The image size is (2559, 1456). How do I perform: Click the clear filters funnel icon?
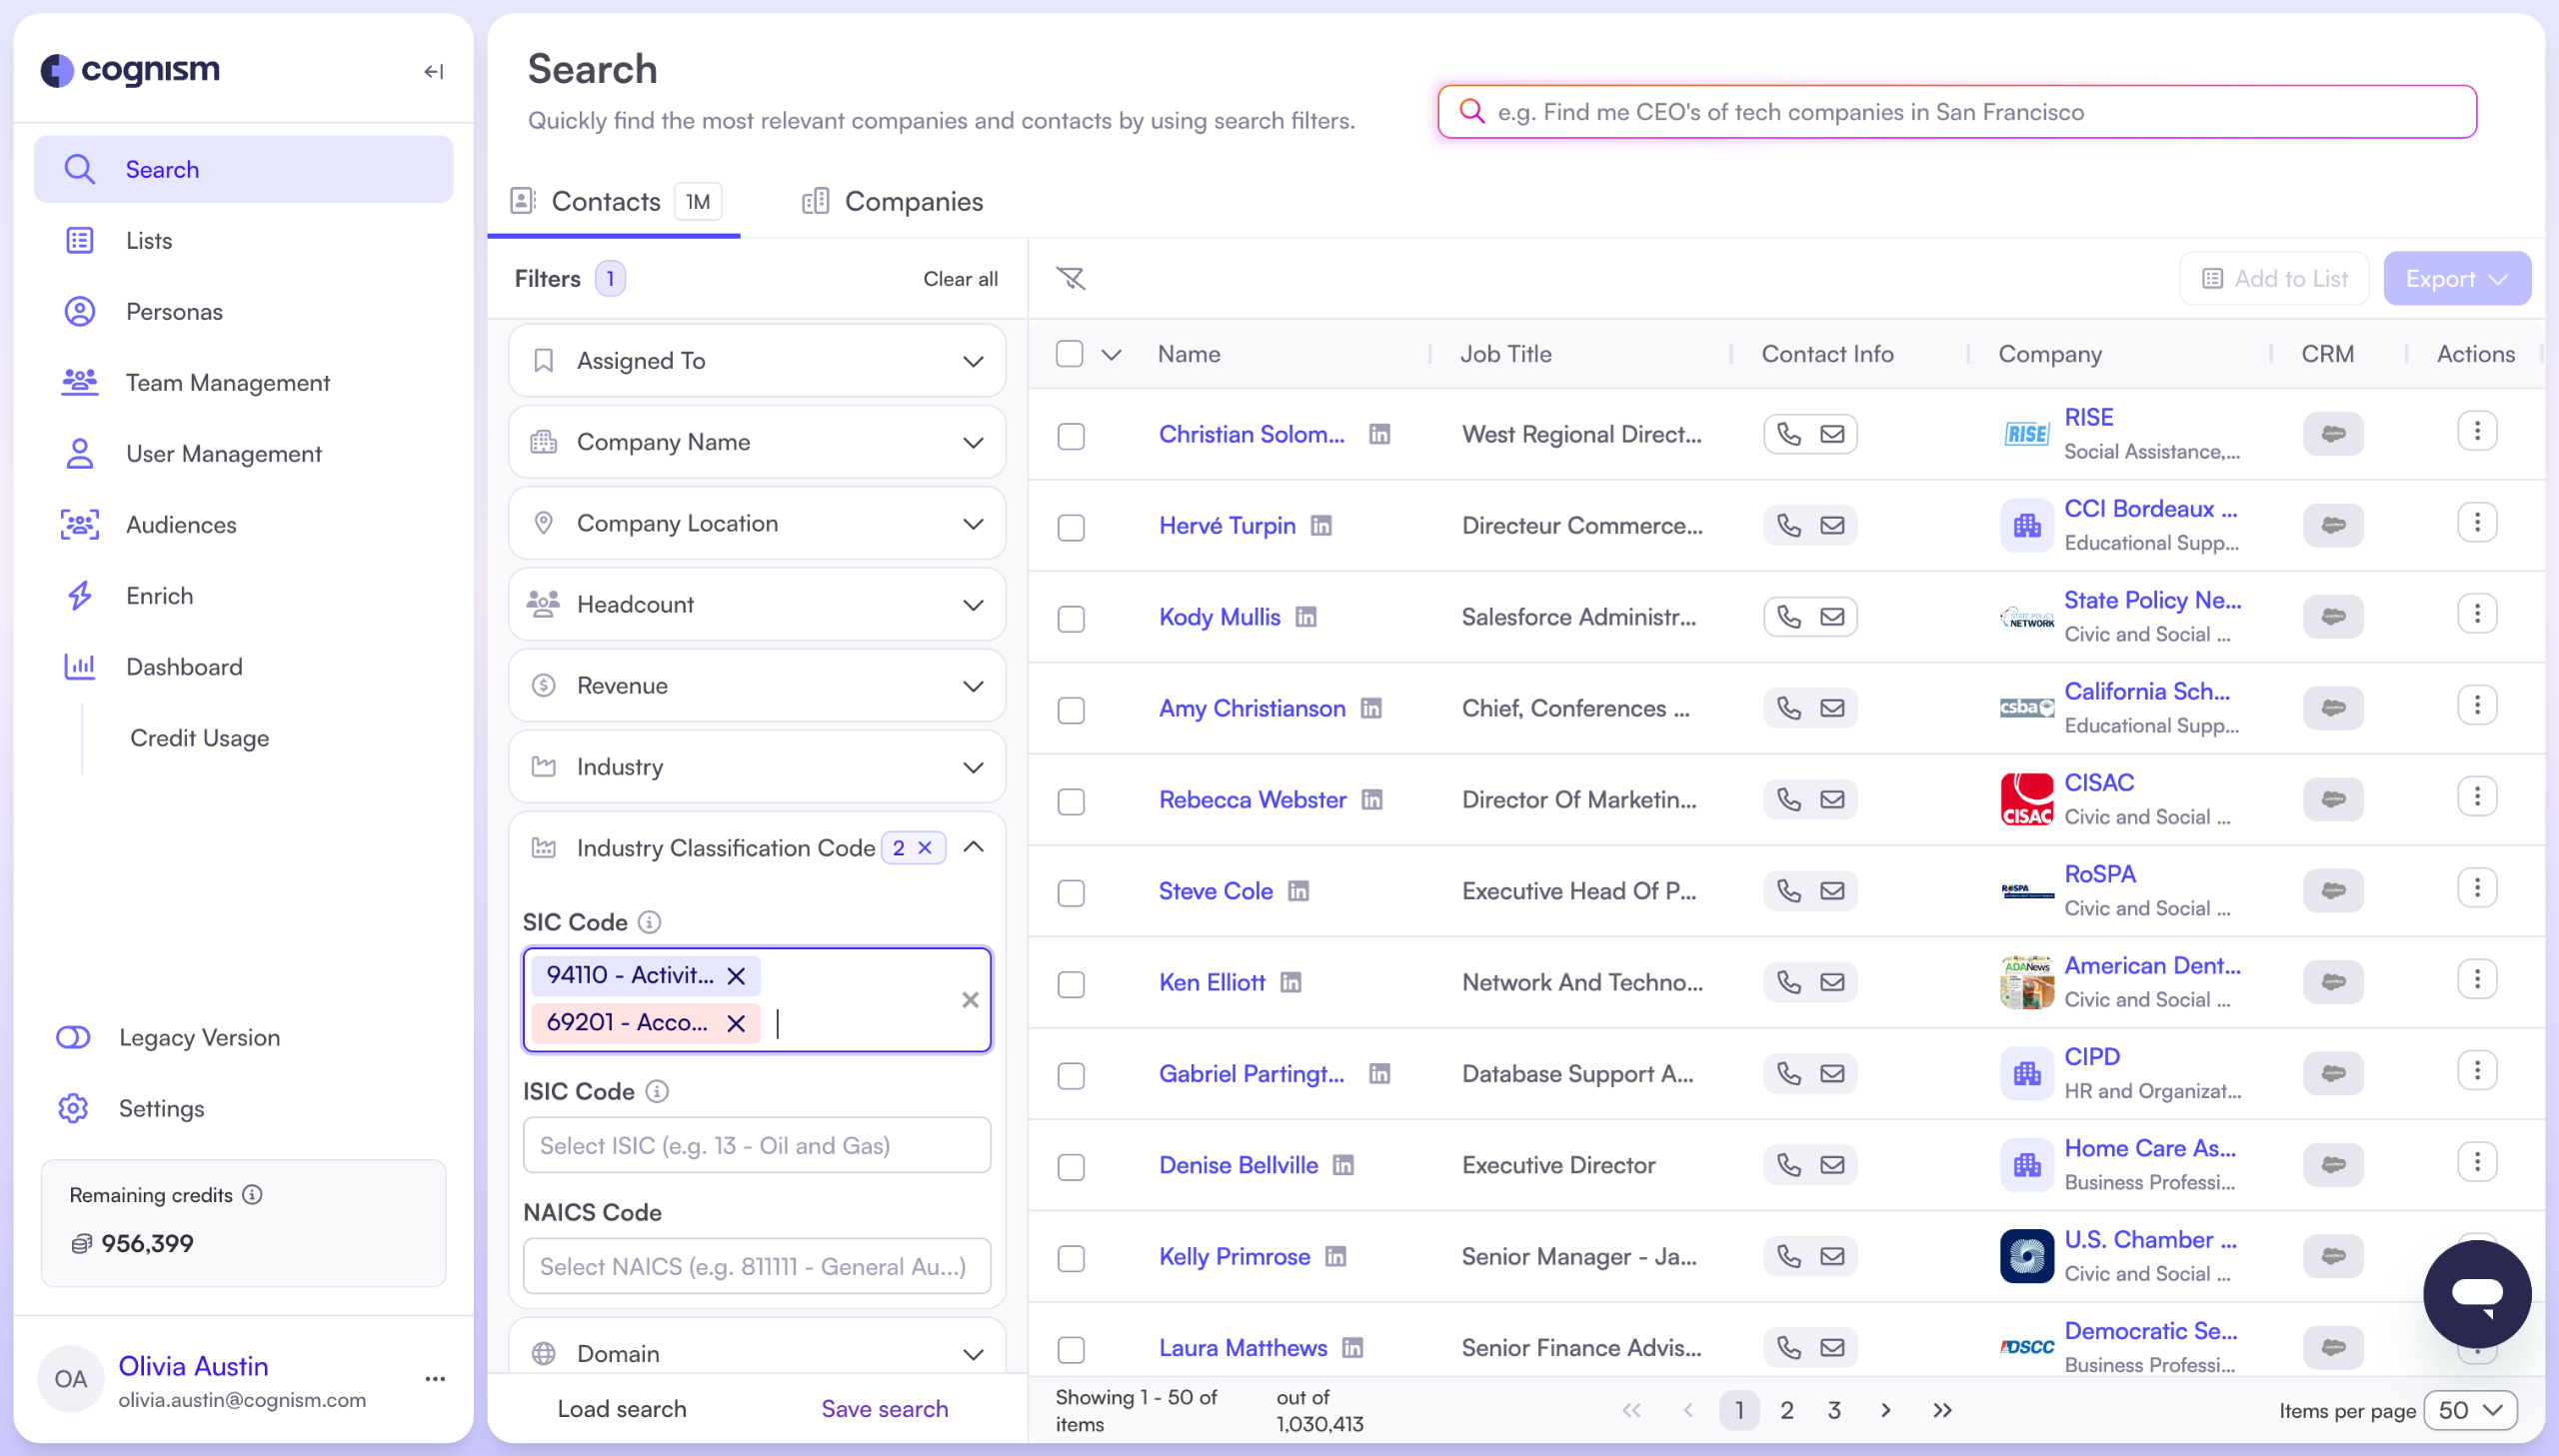coord(1070,278)
